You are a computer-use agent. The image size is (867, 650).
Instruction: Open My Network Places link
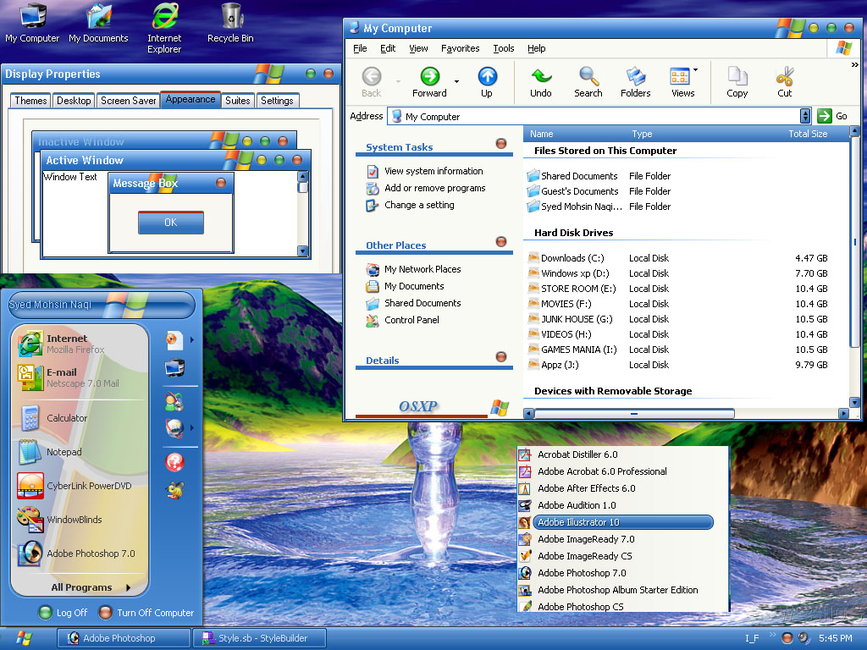point(422,269)
